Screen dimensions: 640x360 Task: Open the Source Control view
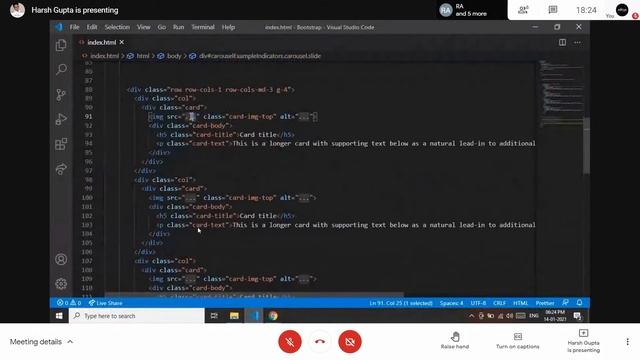tap(61, 95)
